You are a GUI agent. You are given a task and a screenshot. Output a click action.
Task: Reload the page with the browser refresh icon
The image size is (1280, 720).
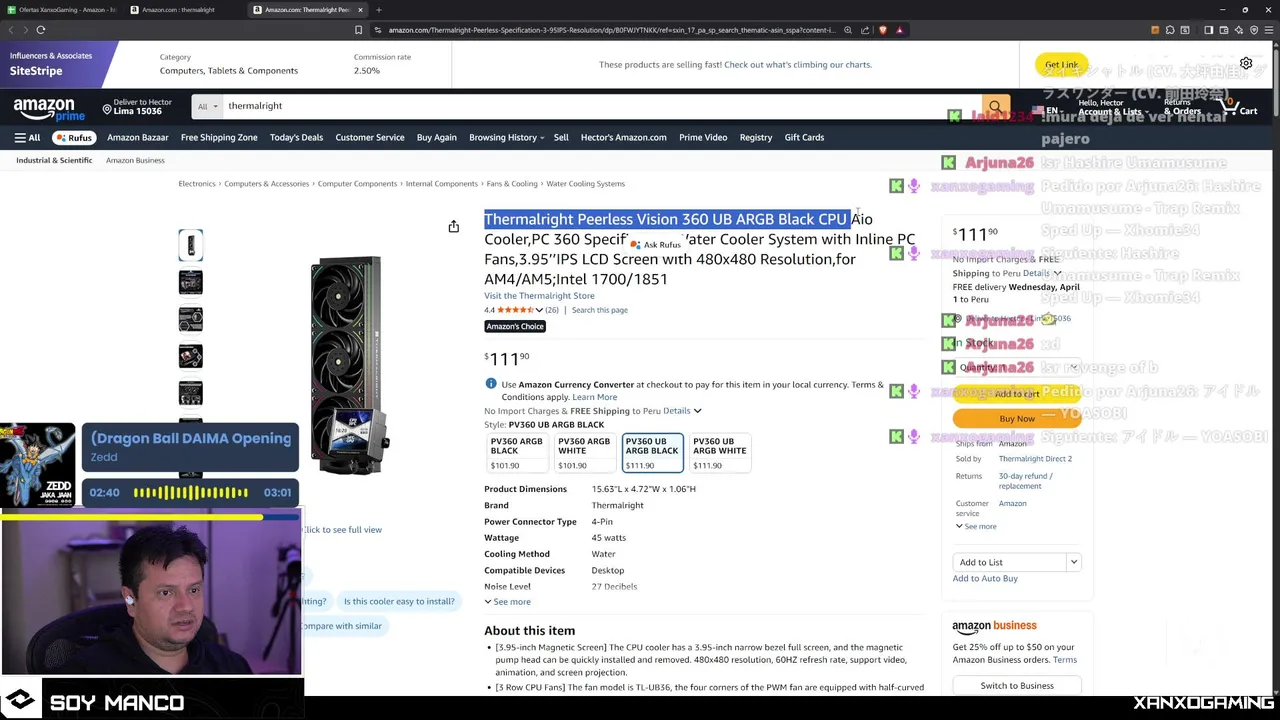tap(40, 30)
